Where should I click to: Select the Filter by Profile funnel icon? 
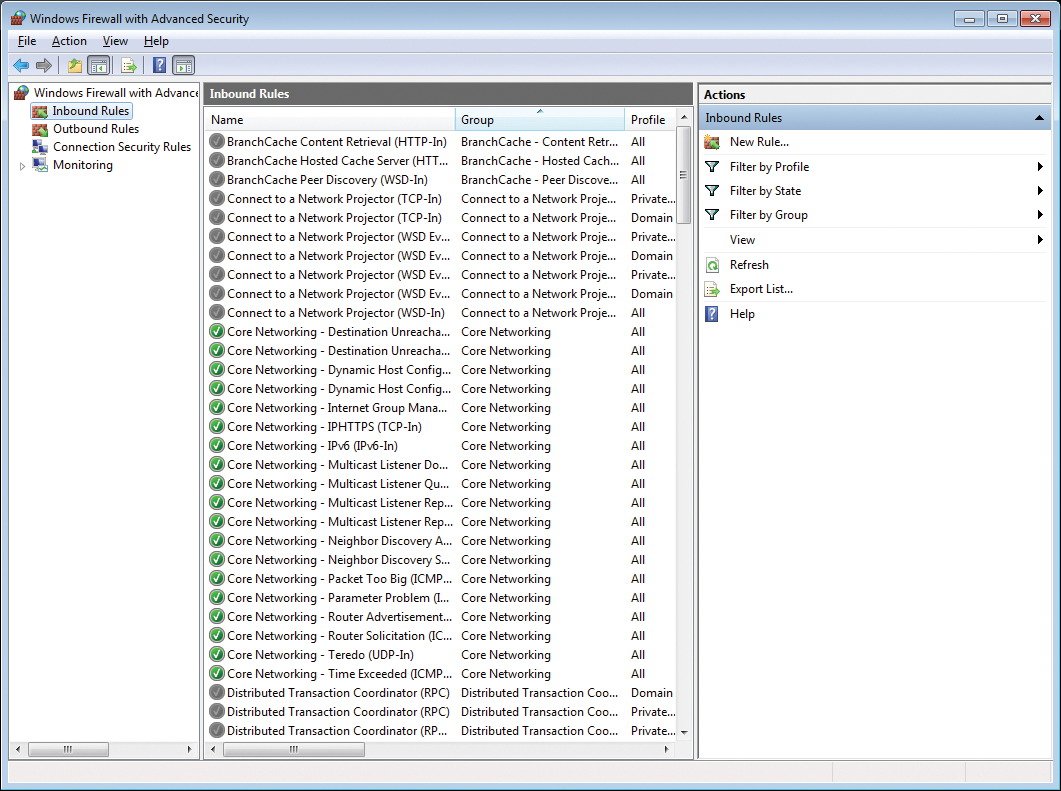(x=714, y=166)
